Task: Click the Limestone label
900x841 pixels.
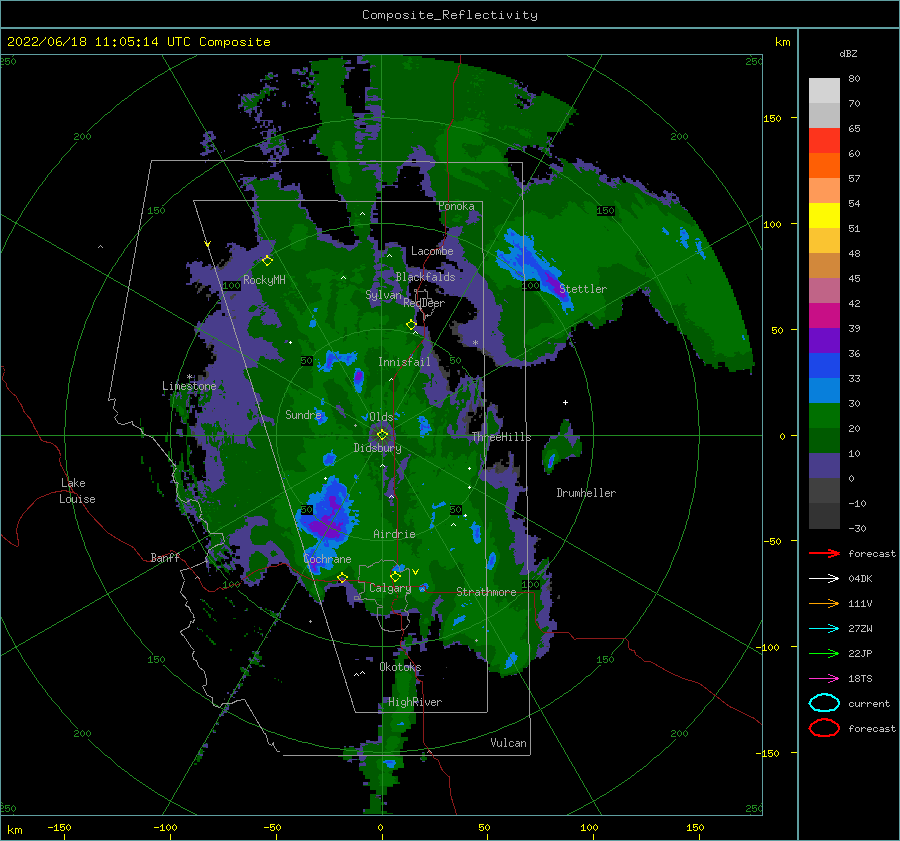Action: [189, 386]
